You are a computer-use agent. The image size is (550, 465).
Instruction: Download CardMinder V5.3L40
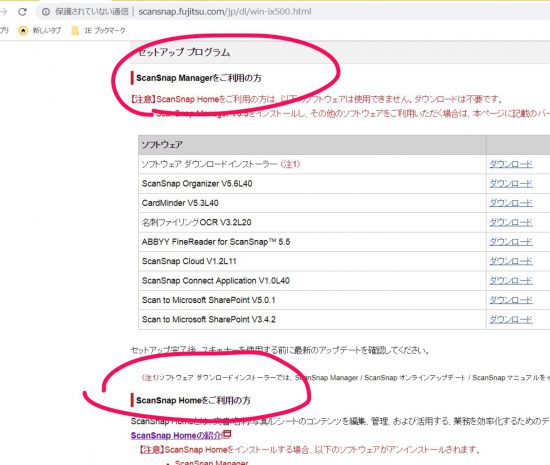click(x=511, y=203)
